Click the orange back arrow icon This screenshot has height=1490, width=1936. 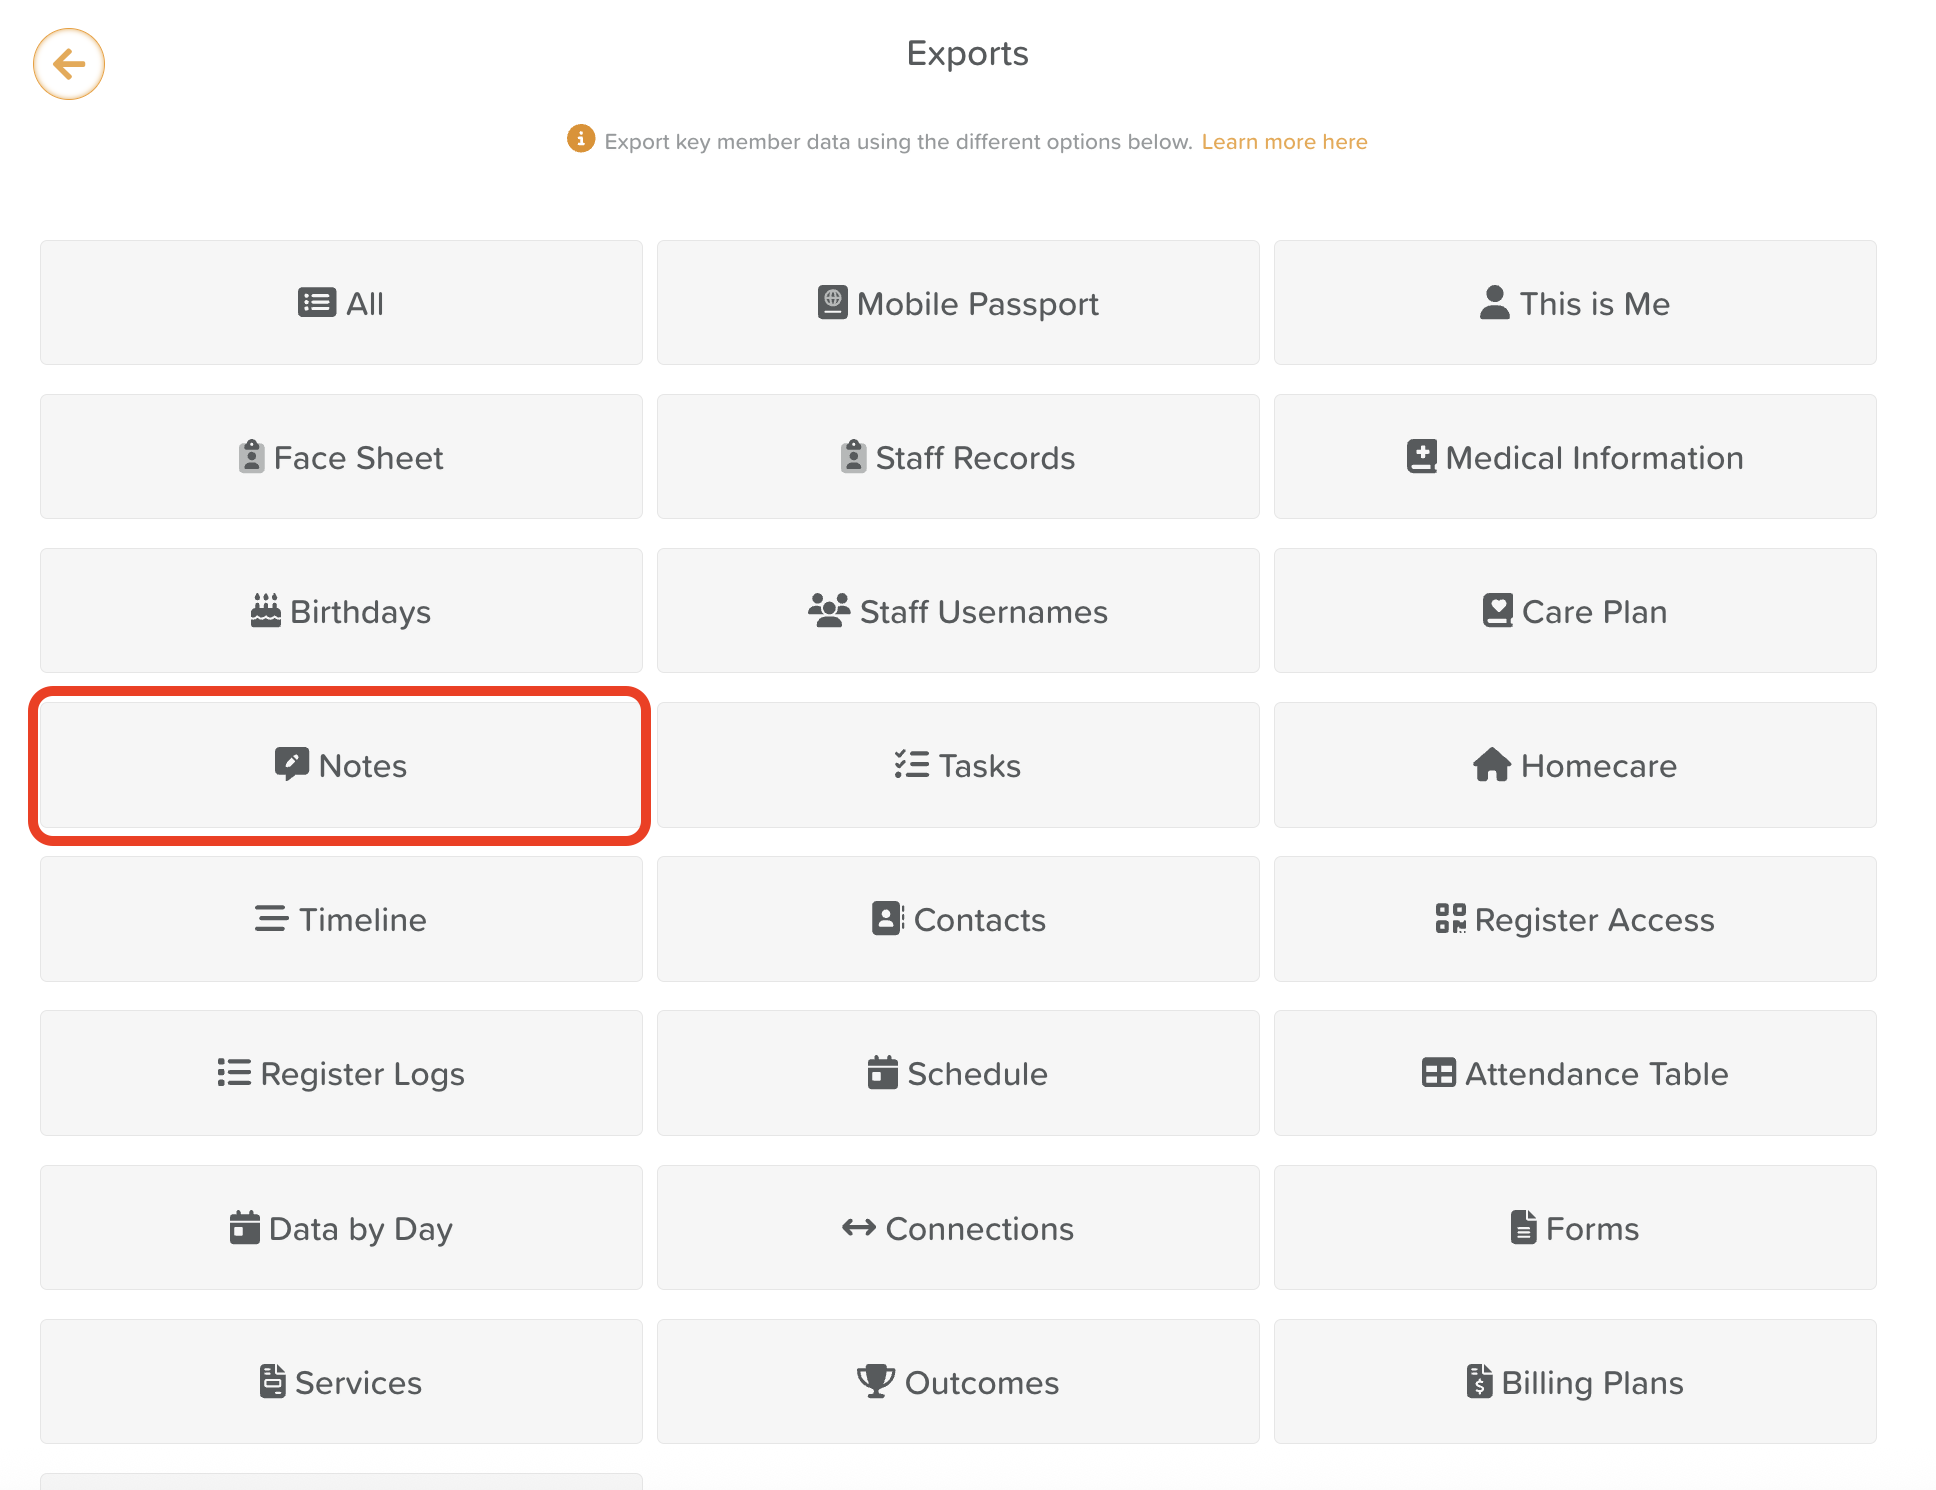(69, 65)
